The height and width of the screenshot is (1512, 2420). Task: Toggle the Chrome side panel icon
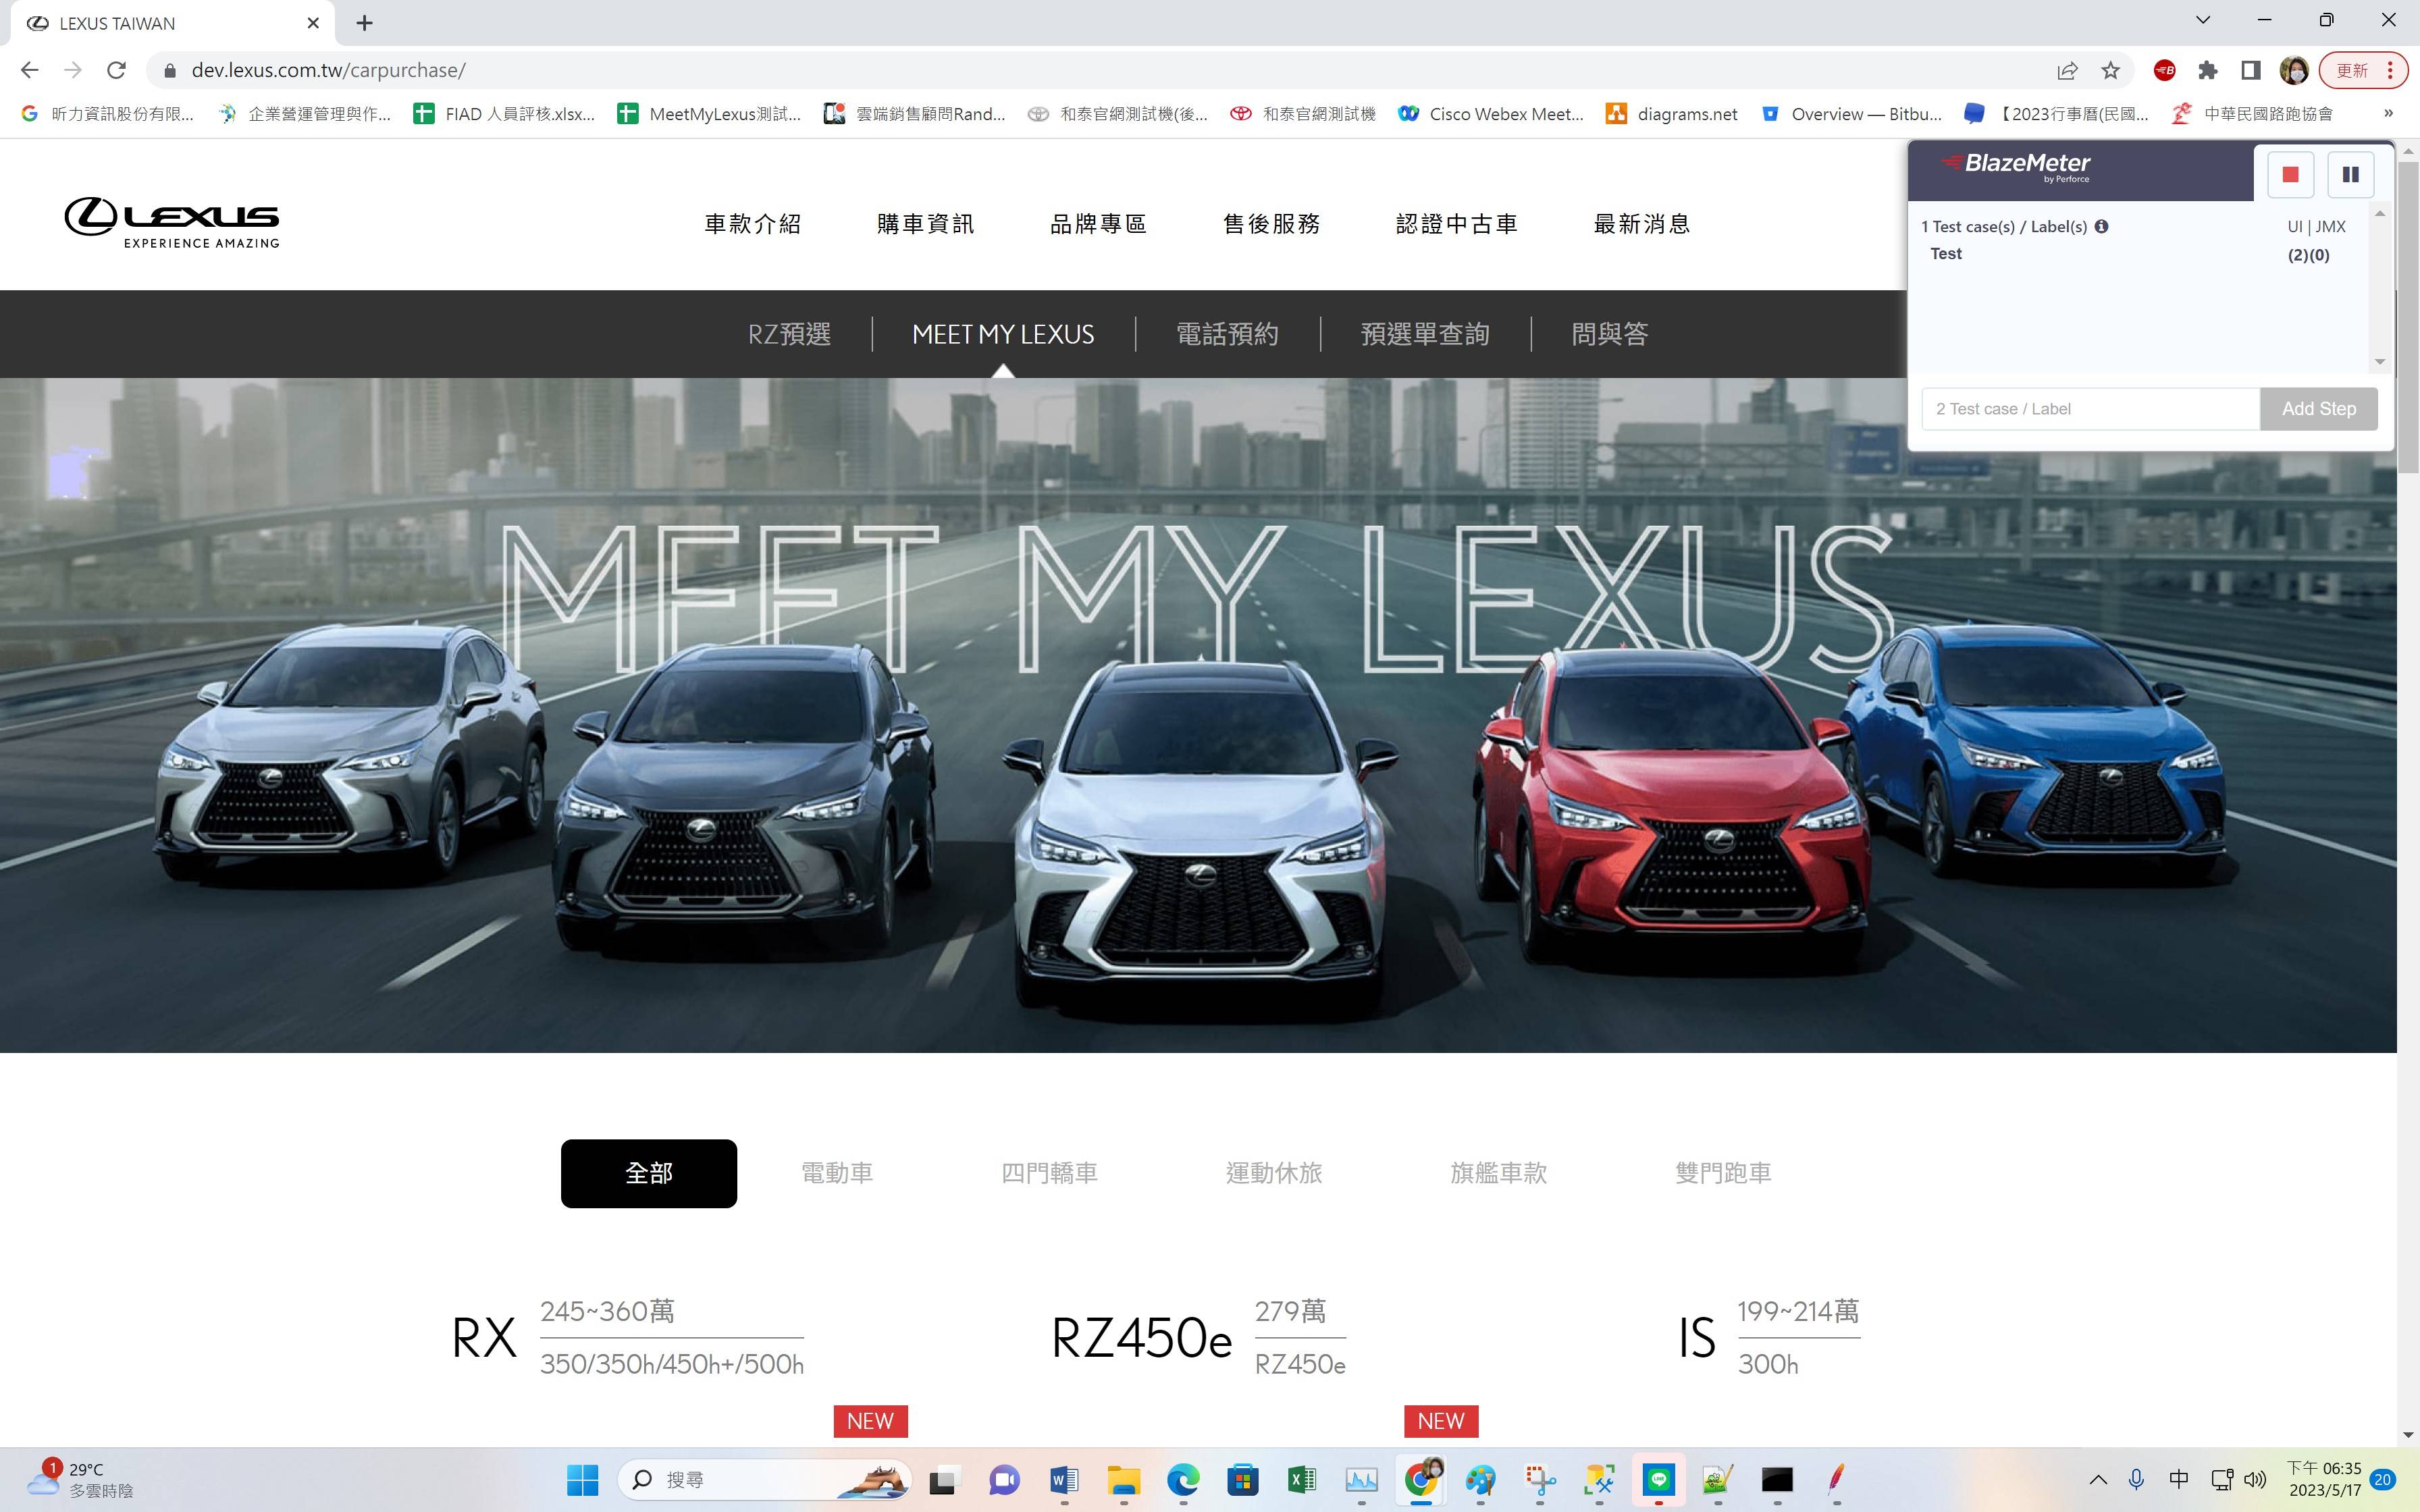(2250, 70)
